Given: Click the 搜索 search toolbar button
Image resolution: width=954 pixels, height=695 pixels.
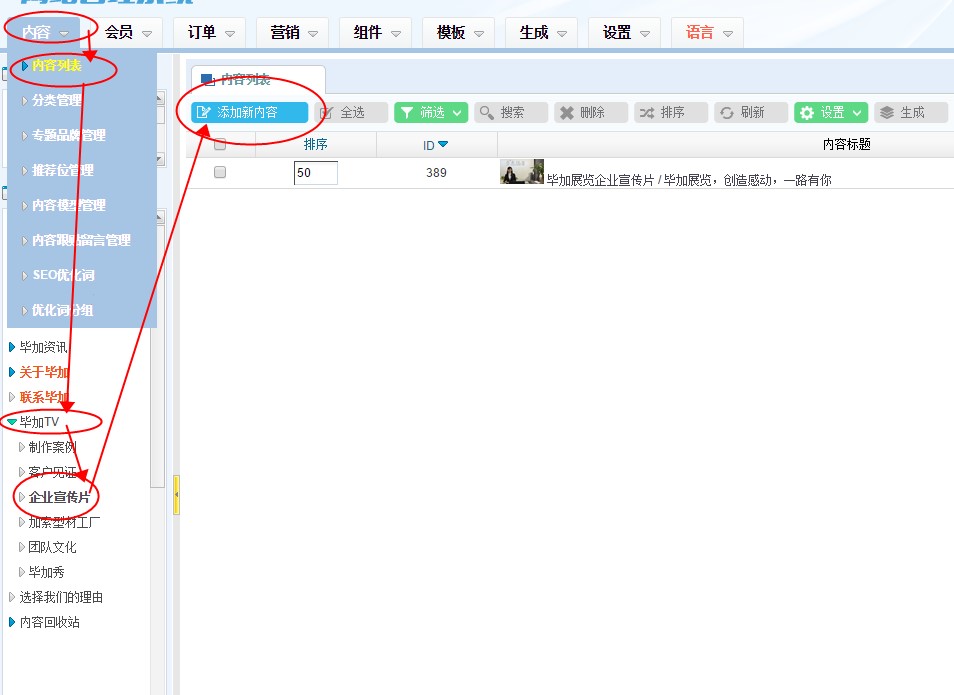Looking at the screenshot, I should [511, 113].
